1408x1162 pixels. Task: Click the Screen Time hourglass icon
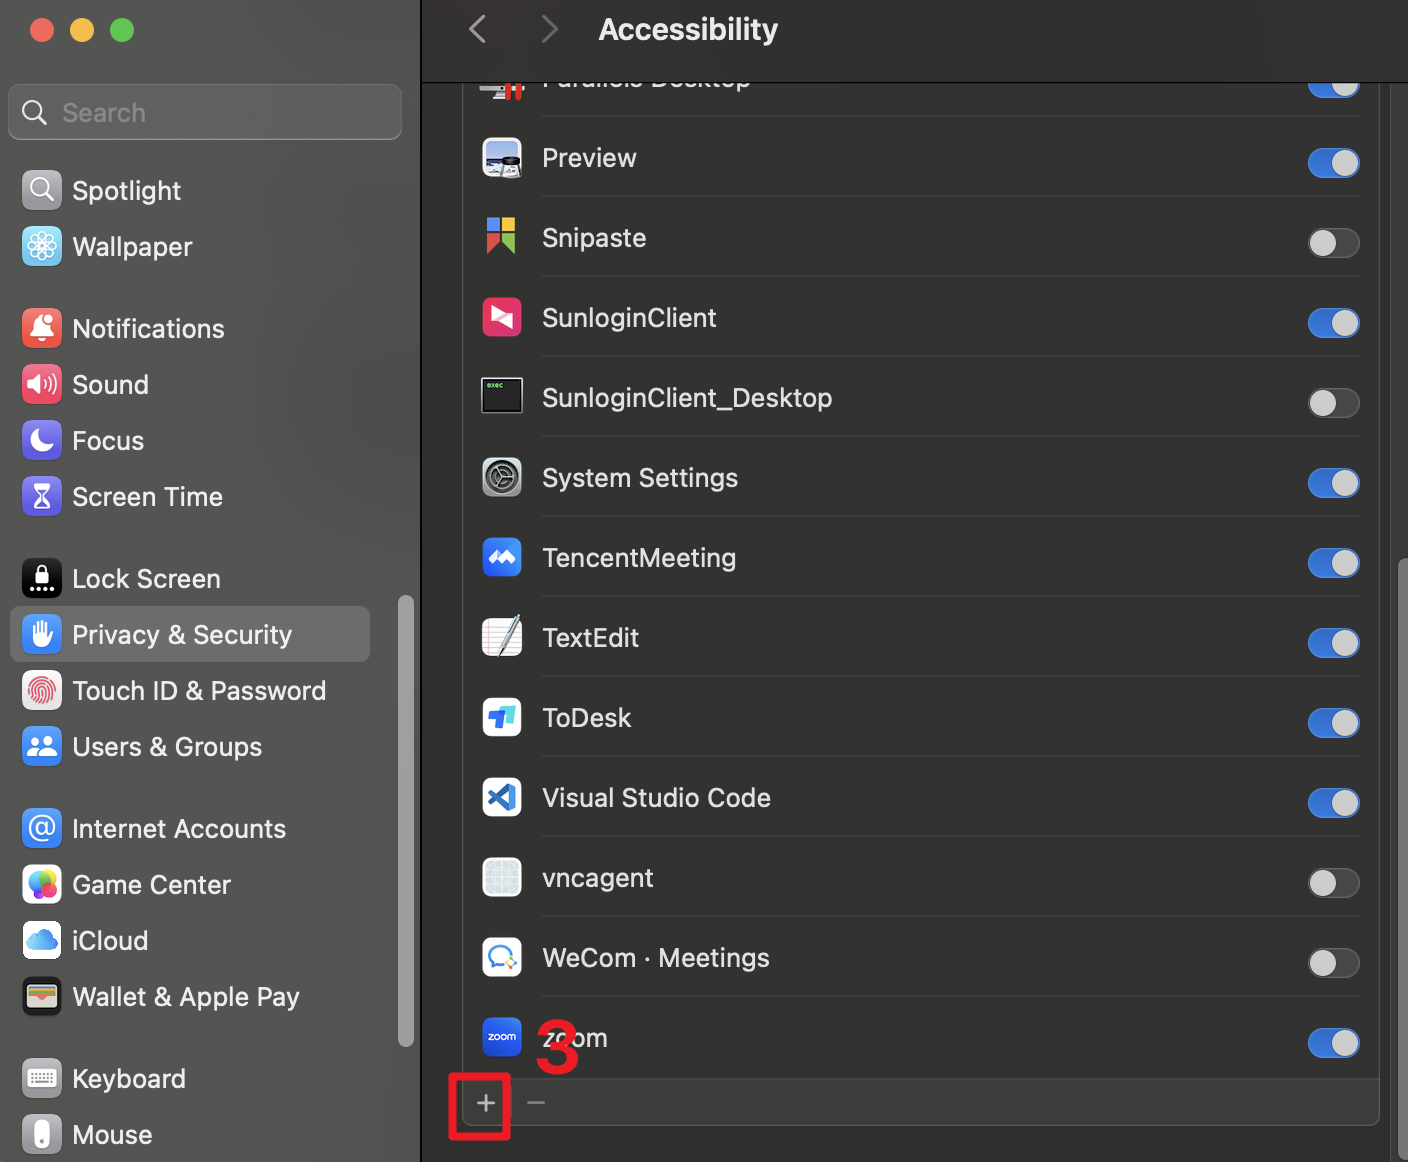(x=42, y=496)
